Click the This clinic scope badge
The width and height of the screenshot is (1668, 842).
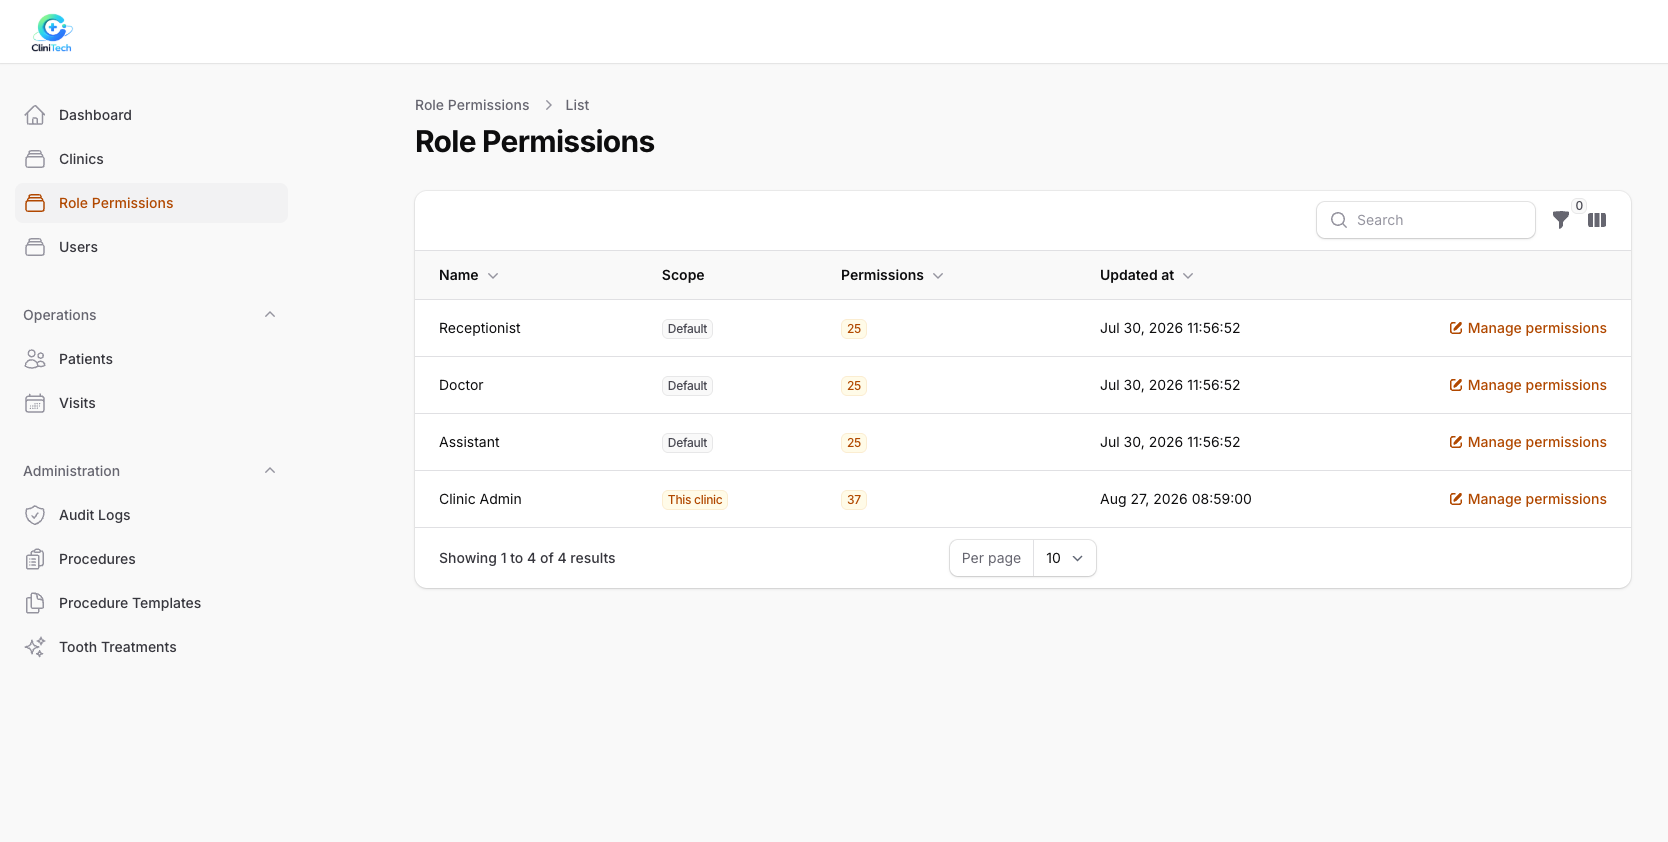(x=695, y=500)
